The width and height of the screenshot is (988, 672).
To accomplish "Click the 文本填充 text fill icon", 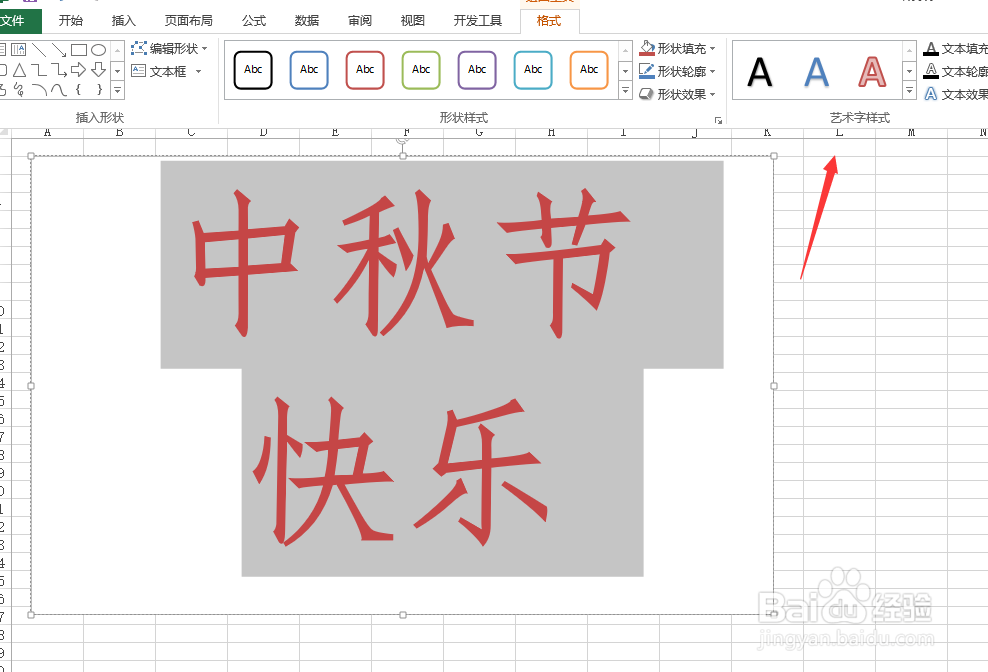I will point(931,49).
